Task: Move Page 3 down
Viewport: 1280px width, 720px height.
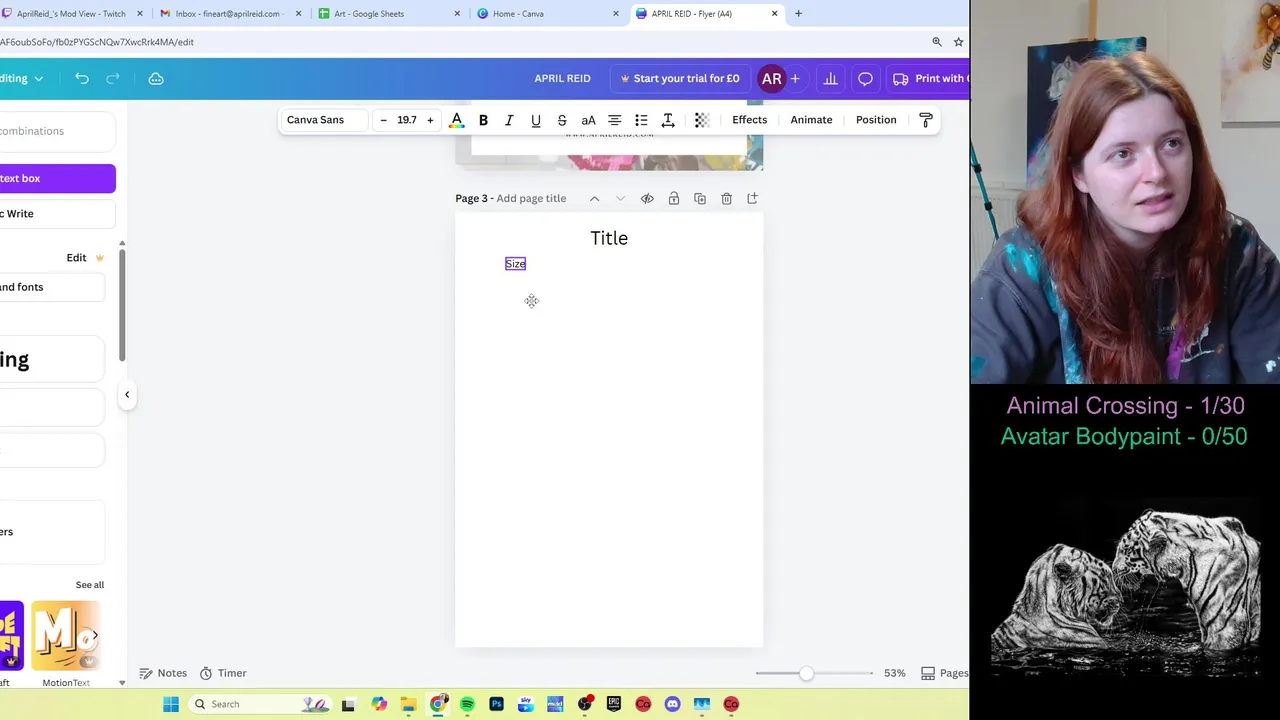Action: pyautogui.click(x=620, y=198)
